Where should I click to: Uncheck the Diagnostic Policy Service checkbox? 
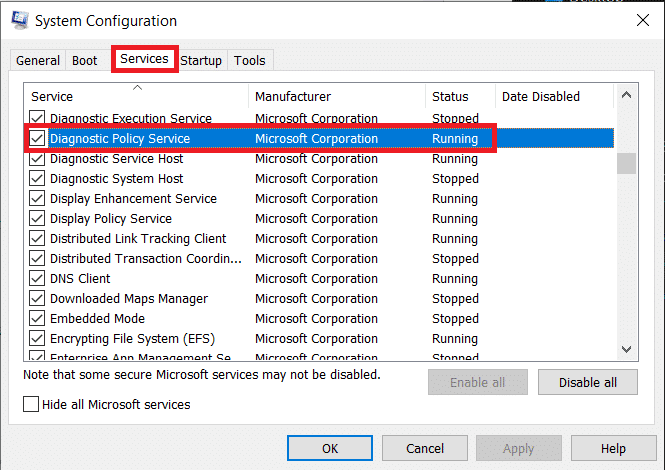coord(37,139)
